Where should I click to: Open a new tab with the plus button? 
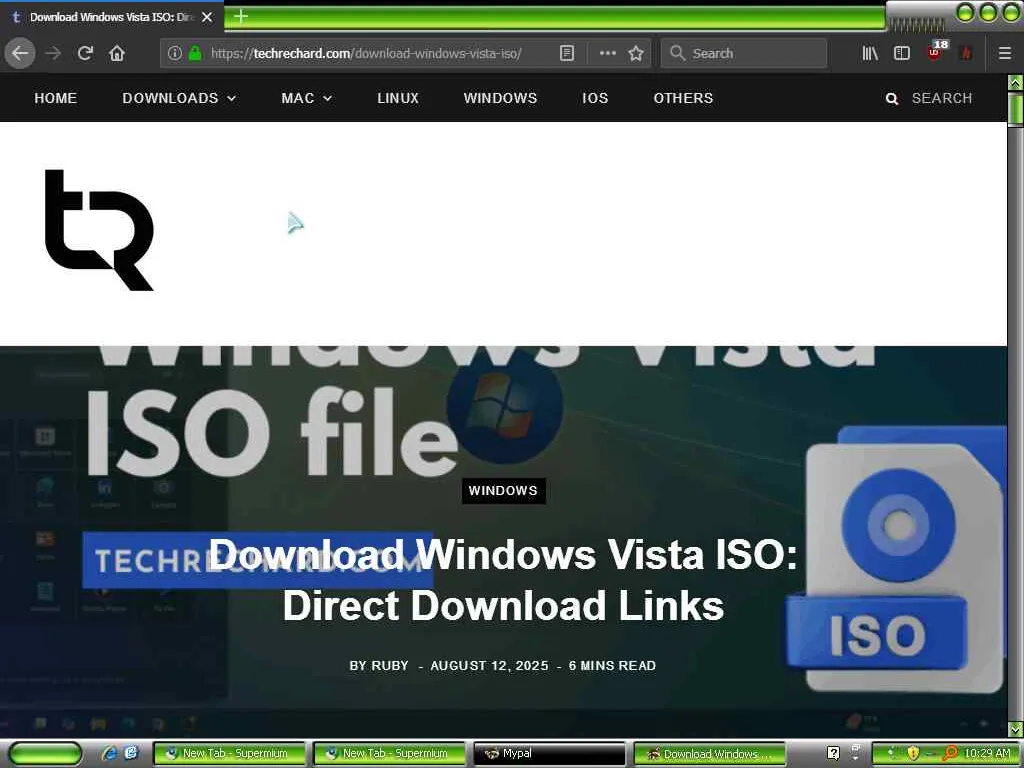241,16
